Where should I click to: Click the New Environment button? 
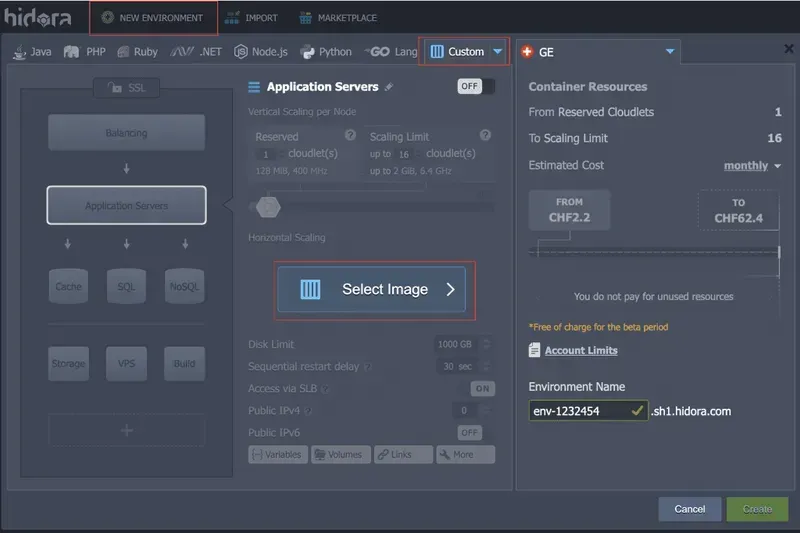tap(153, 18)
